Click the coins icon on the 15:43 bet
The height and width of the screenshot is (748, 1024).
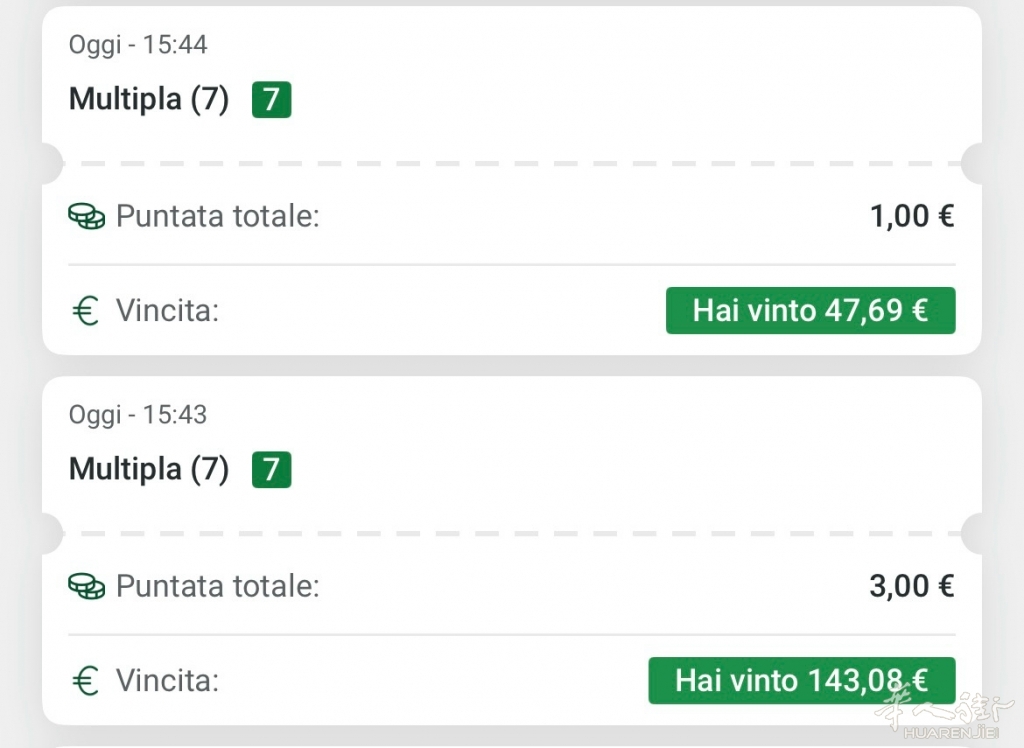(87, 586)
